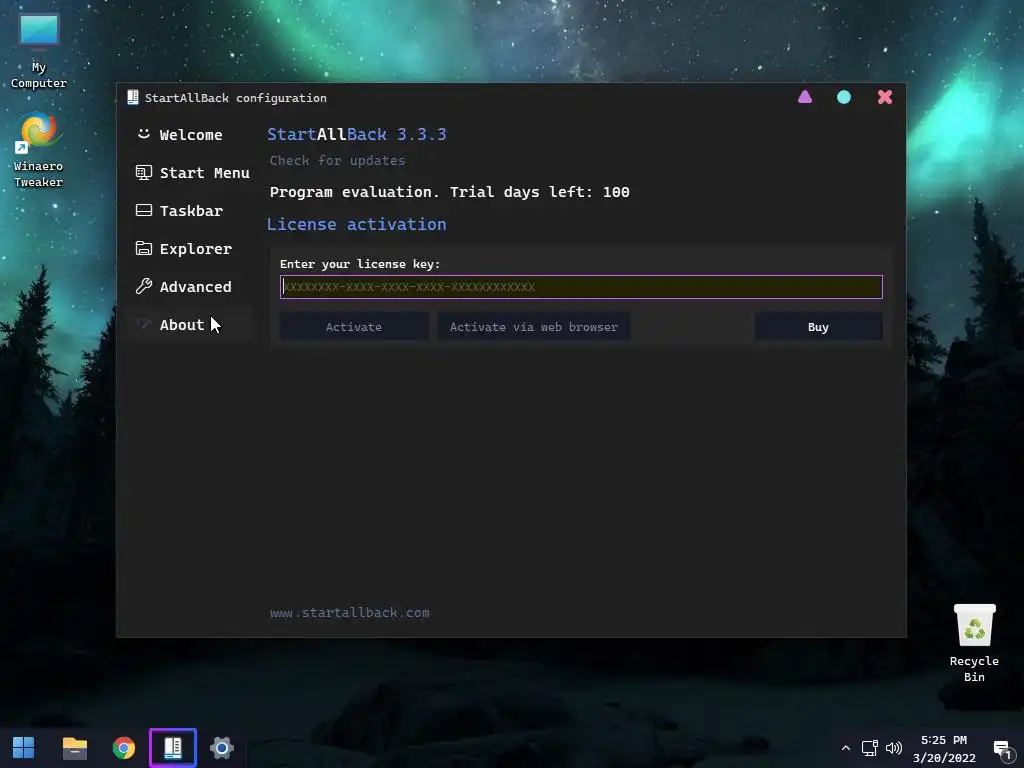Focus the license key input field

point(581,287)
